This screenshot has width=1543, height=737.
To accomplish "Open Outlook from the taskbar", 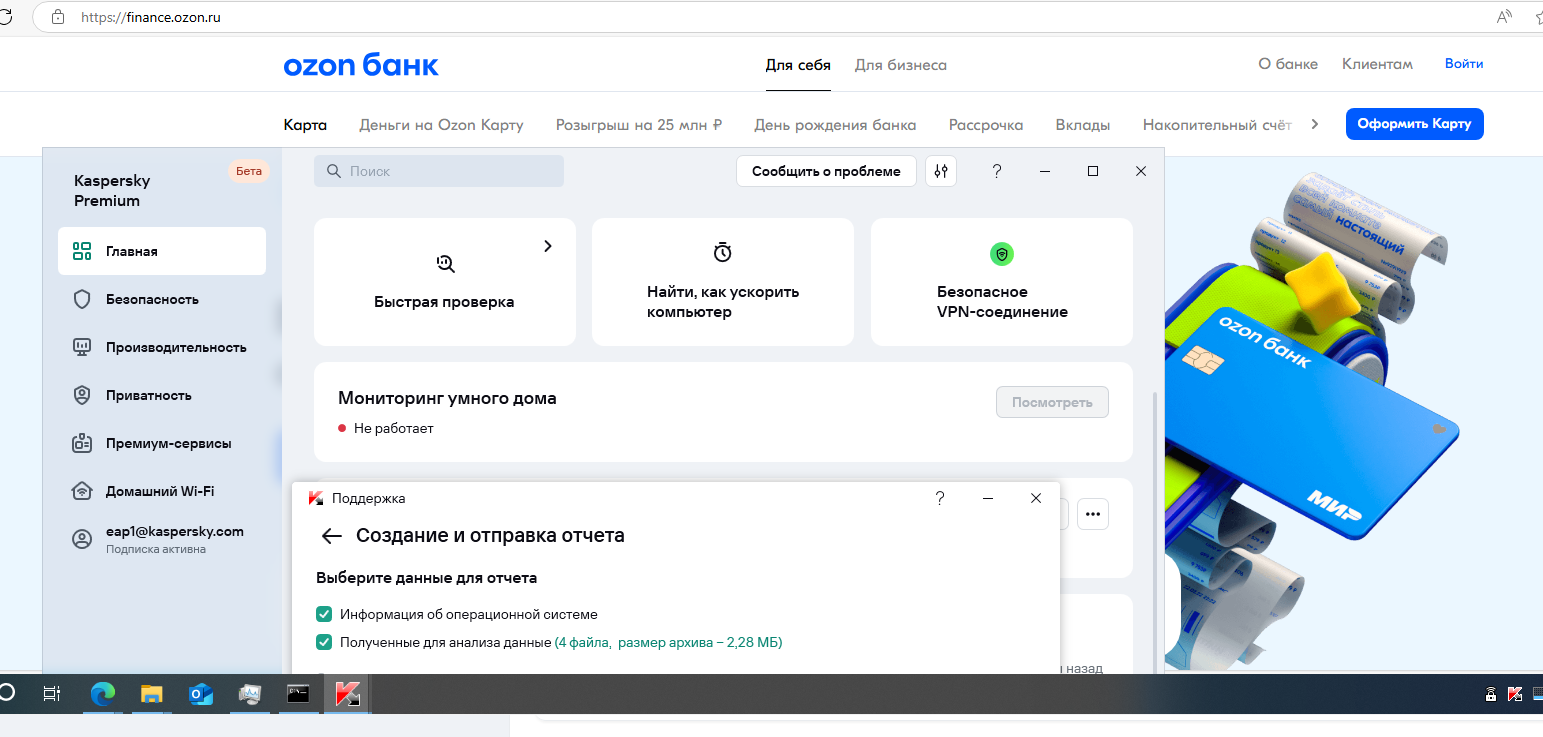I will (201, 694).
